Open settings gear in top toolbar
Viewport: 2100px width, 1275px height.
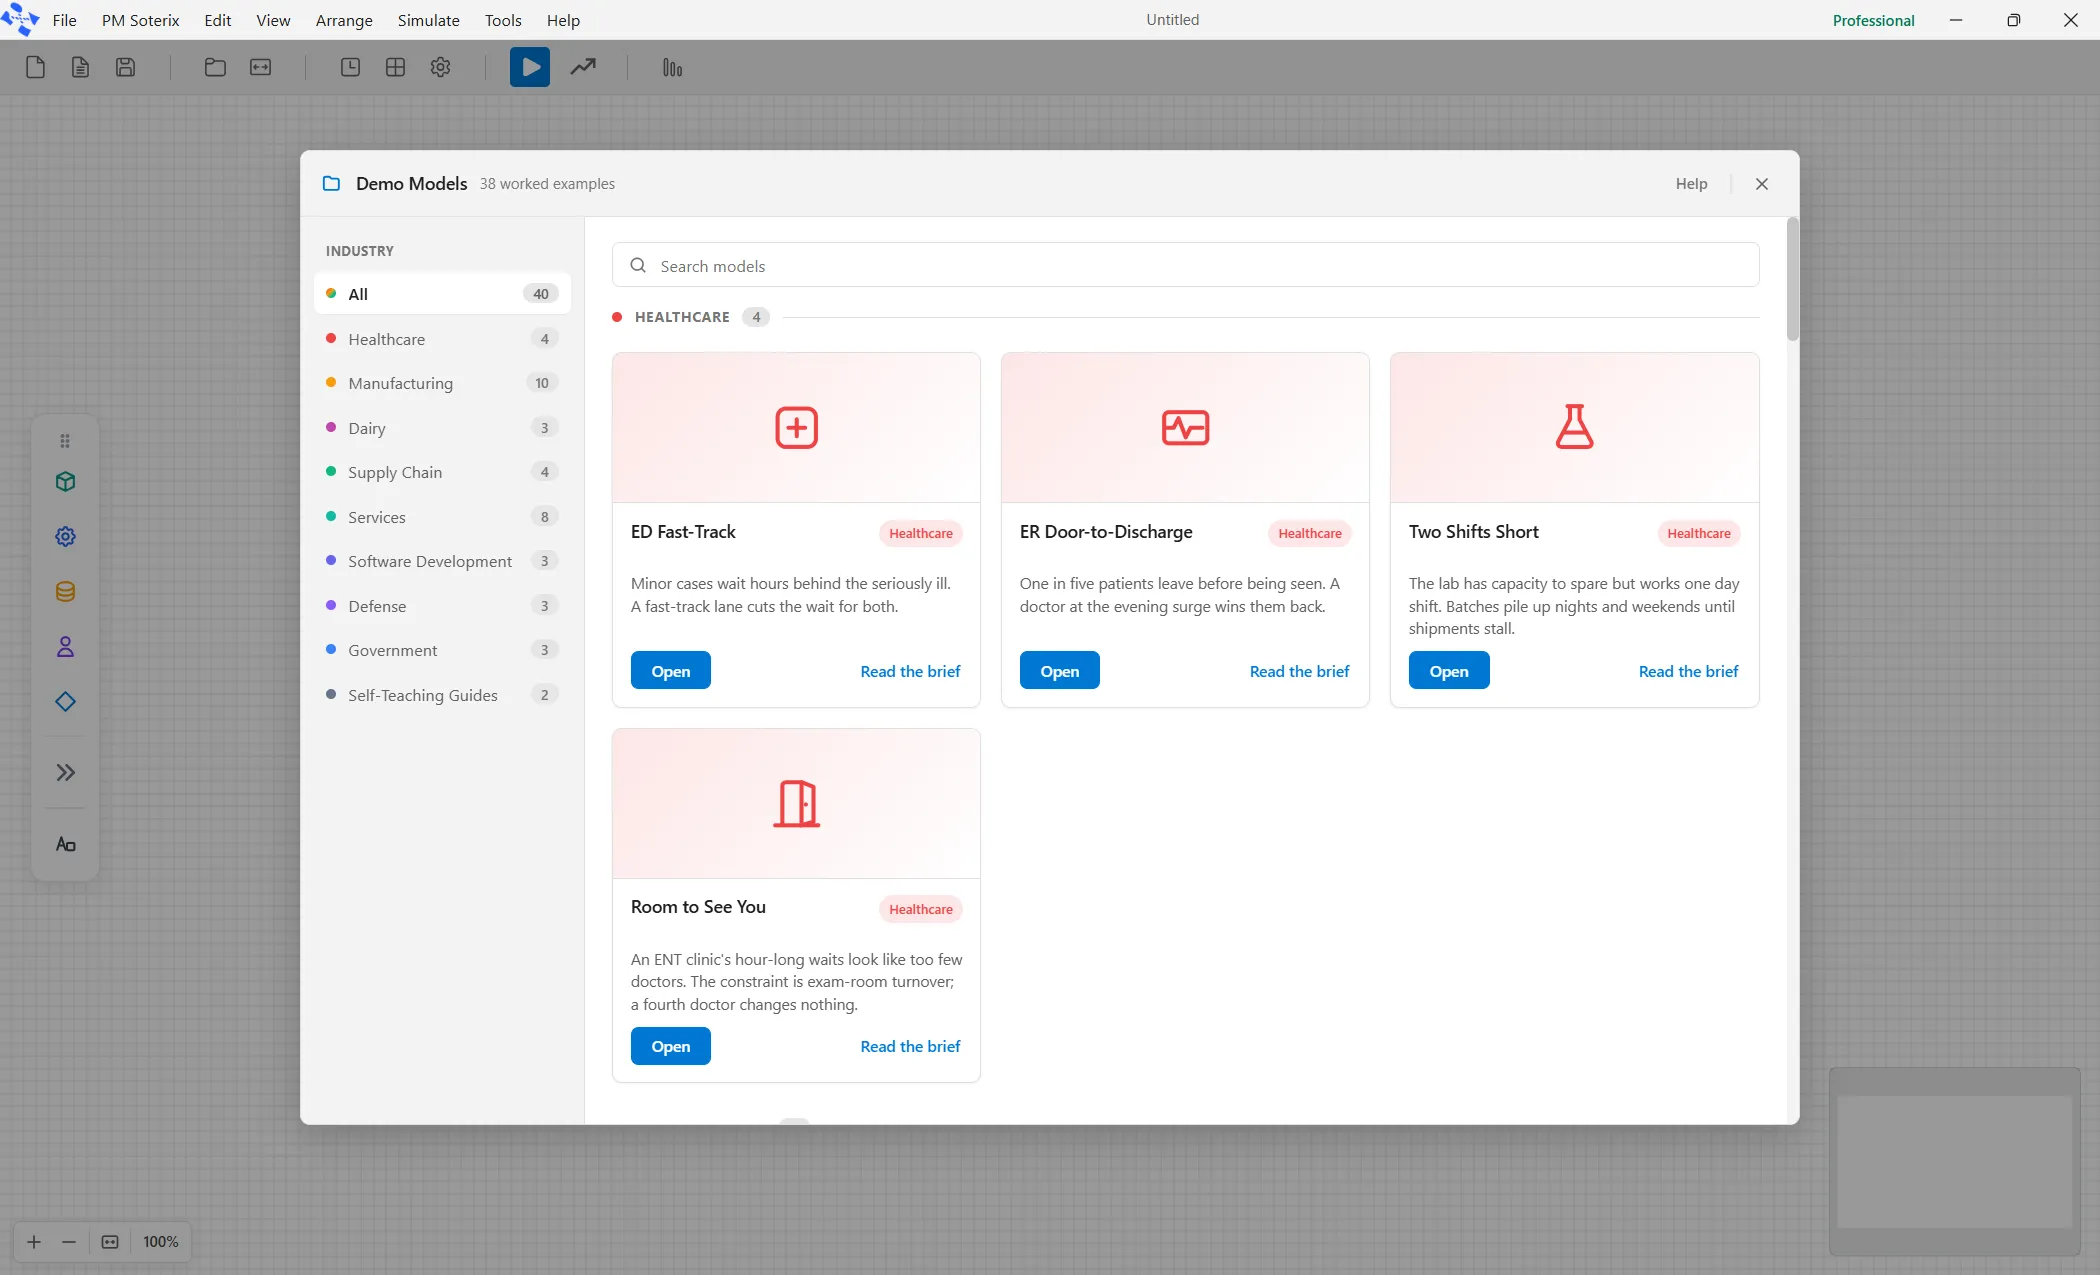pos(440,67)
